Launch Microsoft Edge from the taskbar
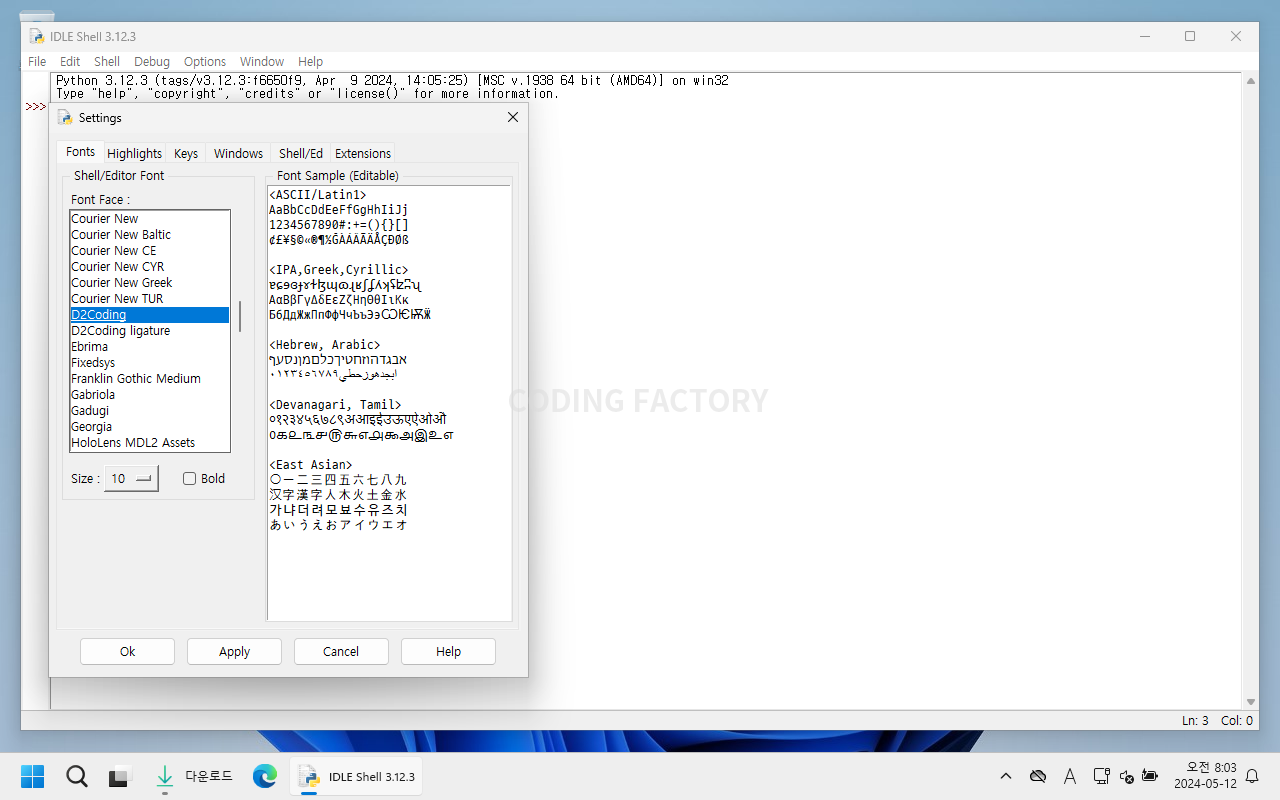Viewport: 1280px width, 800px height. pos(264,776)
